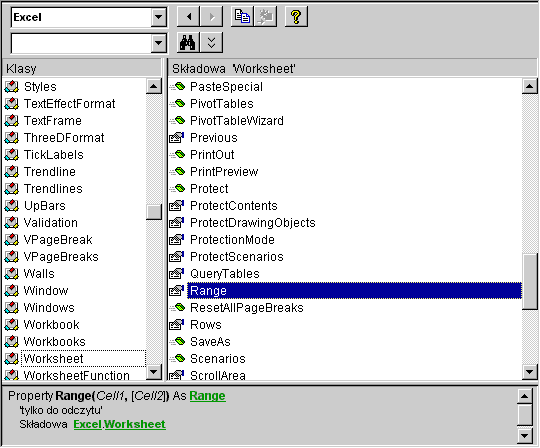Image resolution: width=540 pixels, height=448 pixels.
Task: Select the Workbook class
Action: [x=51, y=325]
